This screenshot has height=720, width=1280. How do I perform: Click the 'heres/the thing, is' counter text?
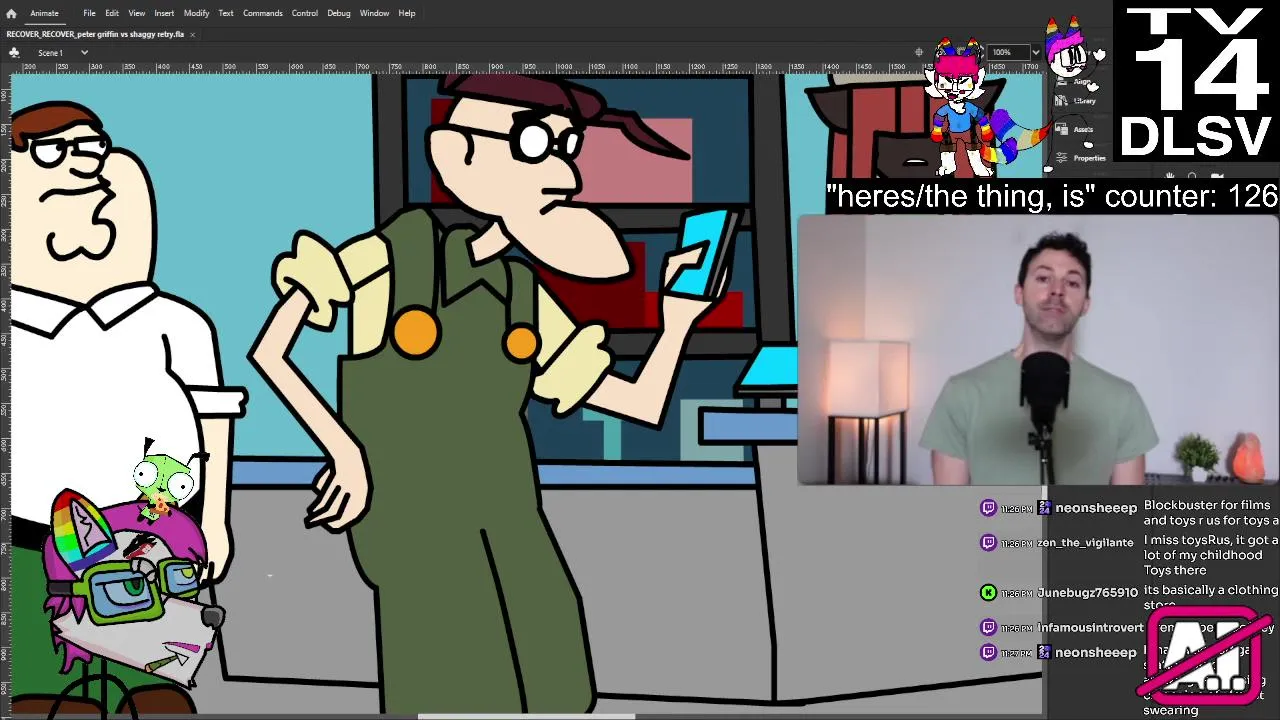pos(1052,197)
